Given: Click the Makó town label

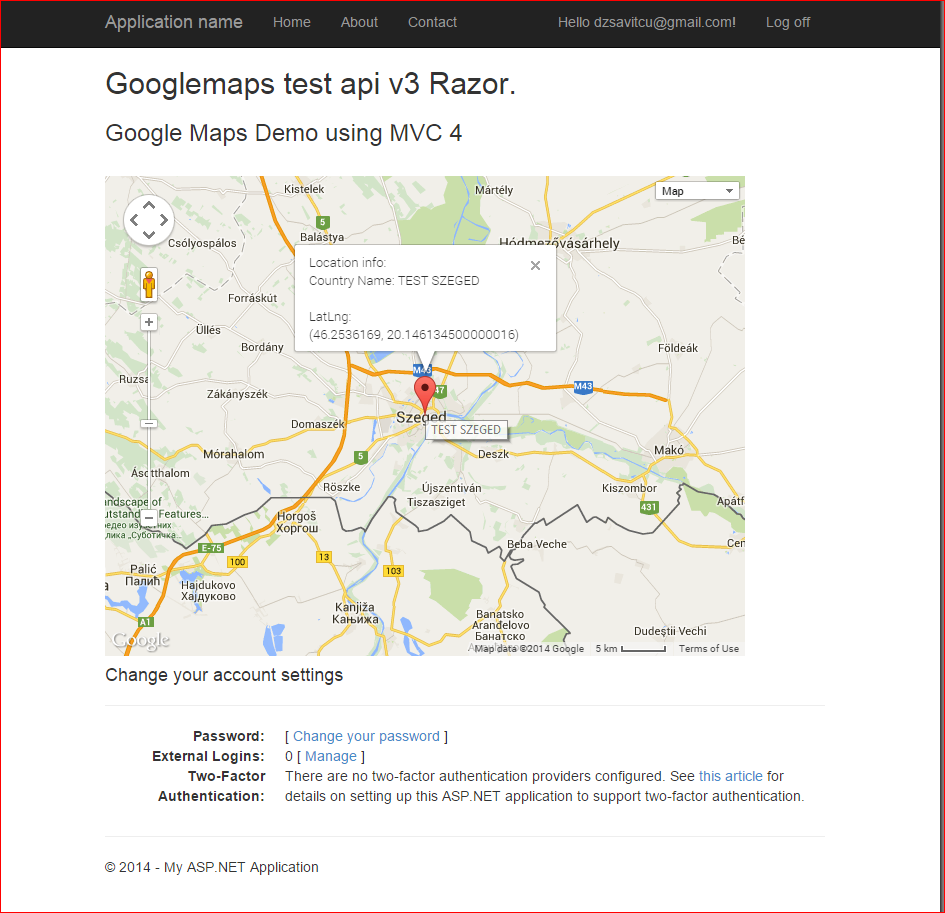Looking at the screenshot, I should 669,450.
